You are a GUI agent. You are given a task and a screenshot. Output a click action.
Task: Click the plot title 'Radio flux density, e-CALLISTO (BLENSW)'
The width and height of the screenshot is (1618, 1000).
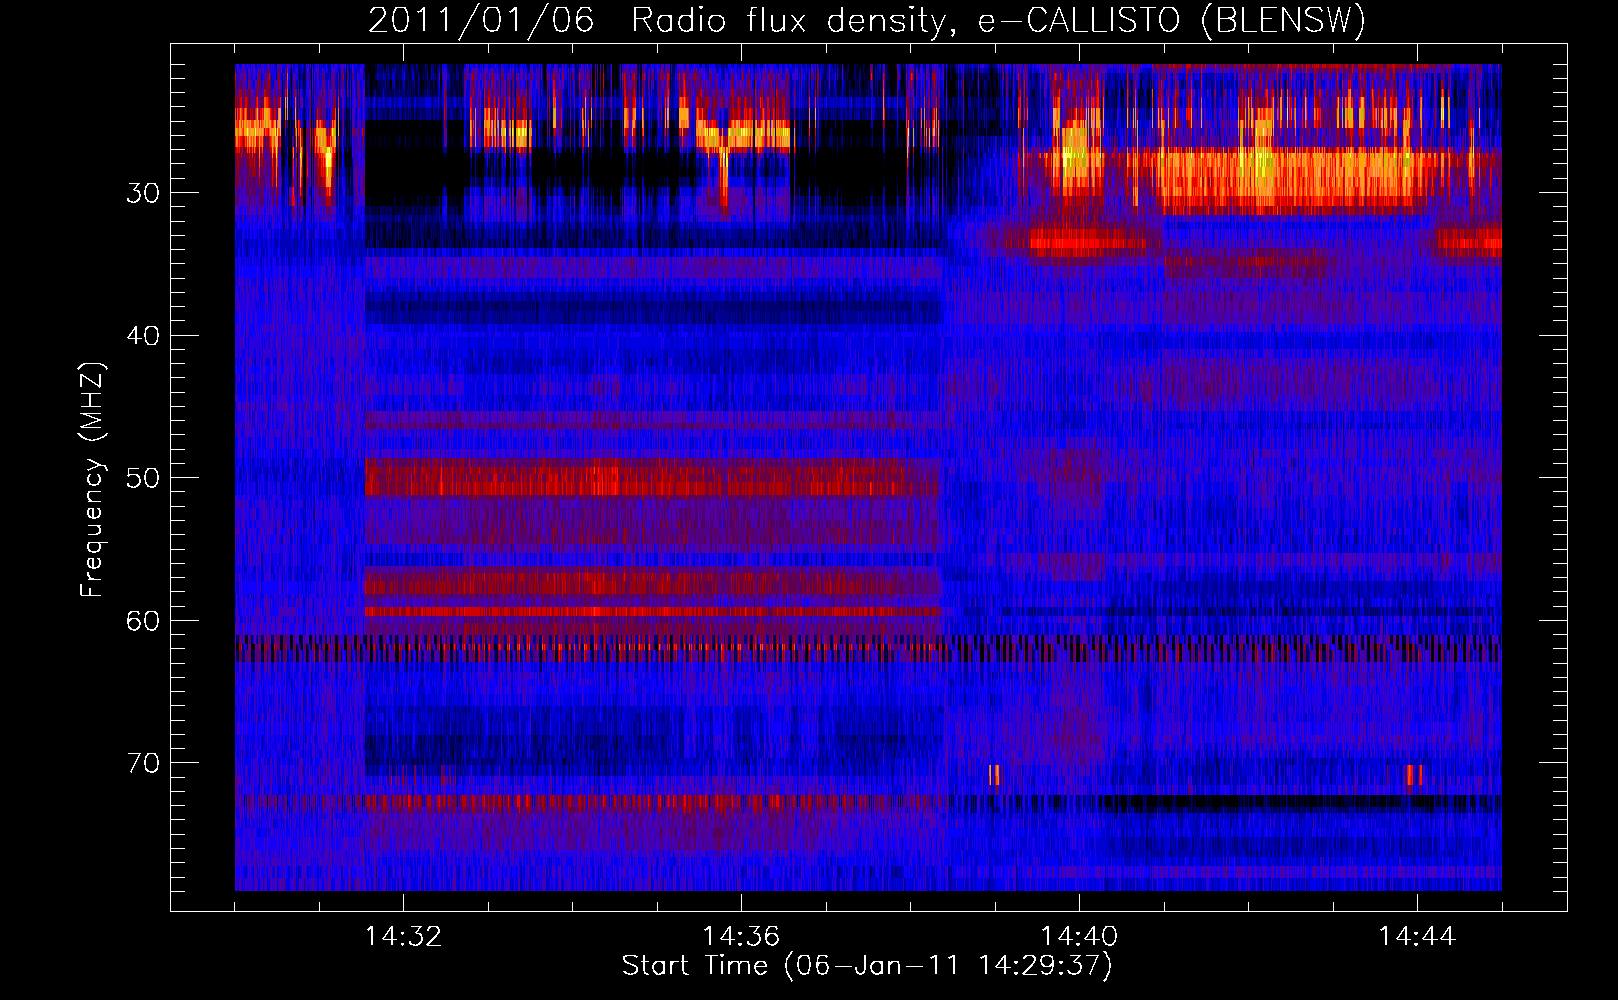pyautogui.click(x=998, y=20)
